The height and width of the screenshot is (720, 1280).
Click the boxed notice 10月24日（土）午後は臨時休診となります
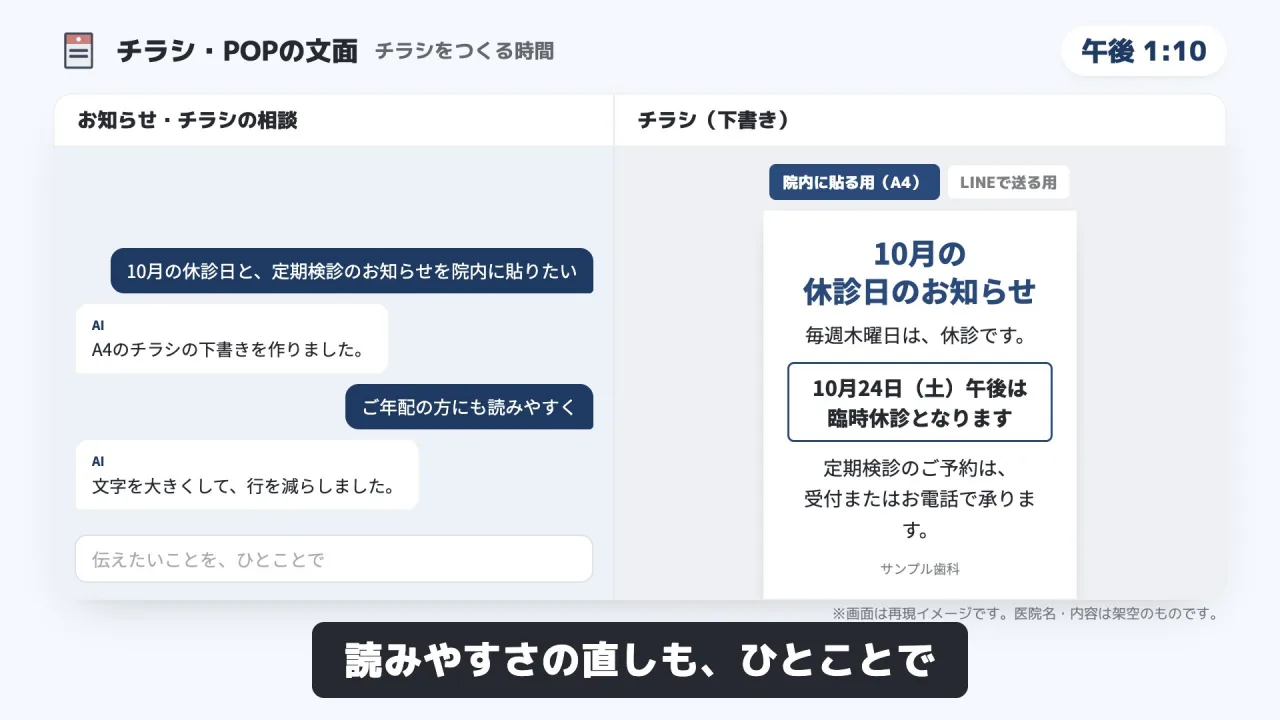(920, 402)
